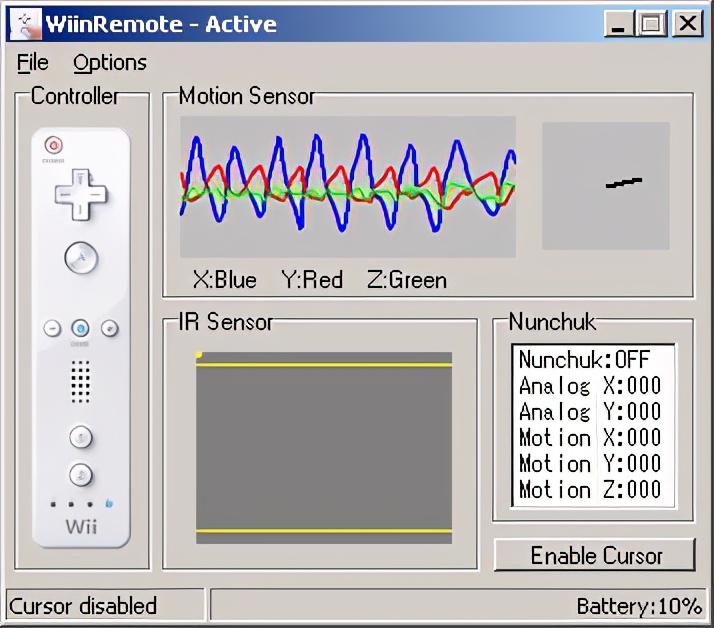
Task: Click the 1 button on the remote image
Action: pos(81,437)
